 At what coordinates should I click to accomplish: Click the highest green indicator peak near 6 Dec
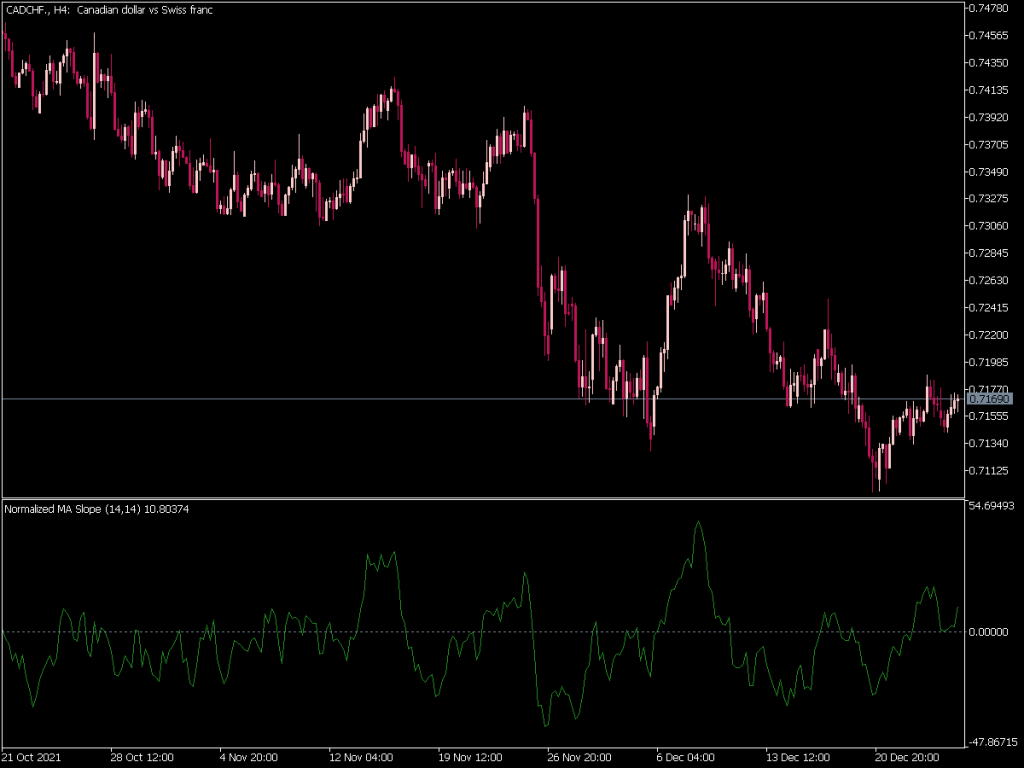(x=698, y=522)
